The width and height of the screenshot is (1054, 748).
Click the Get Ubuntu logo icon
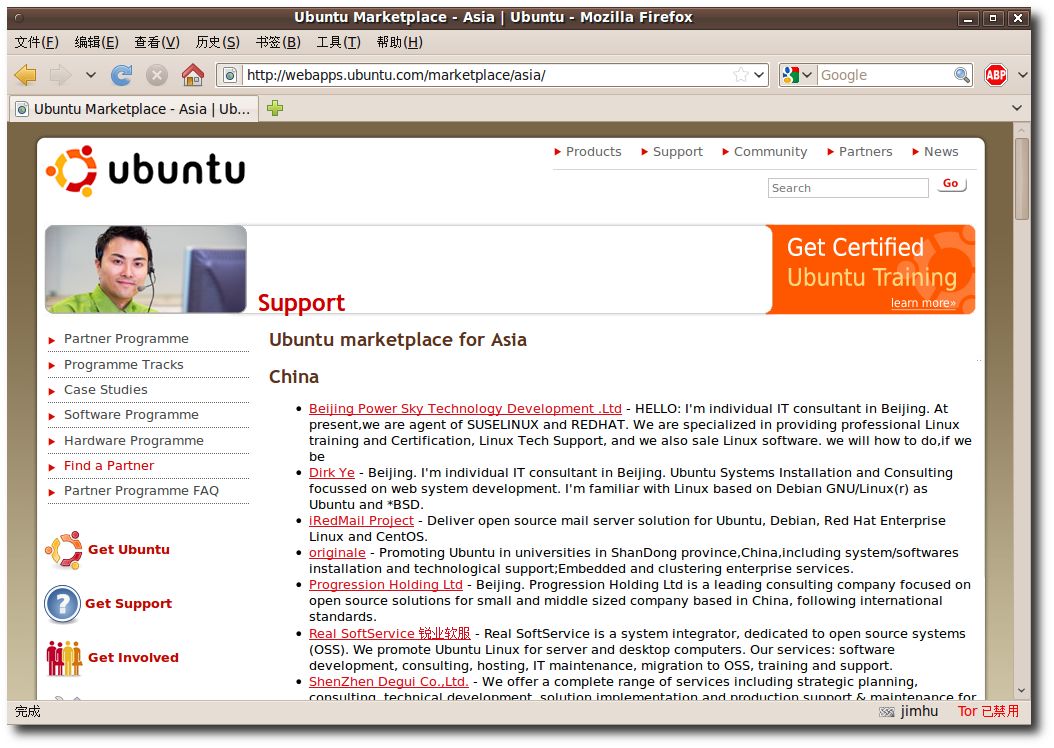point(64,550)
